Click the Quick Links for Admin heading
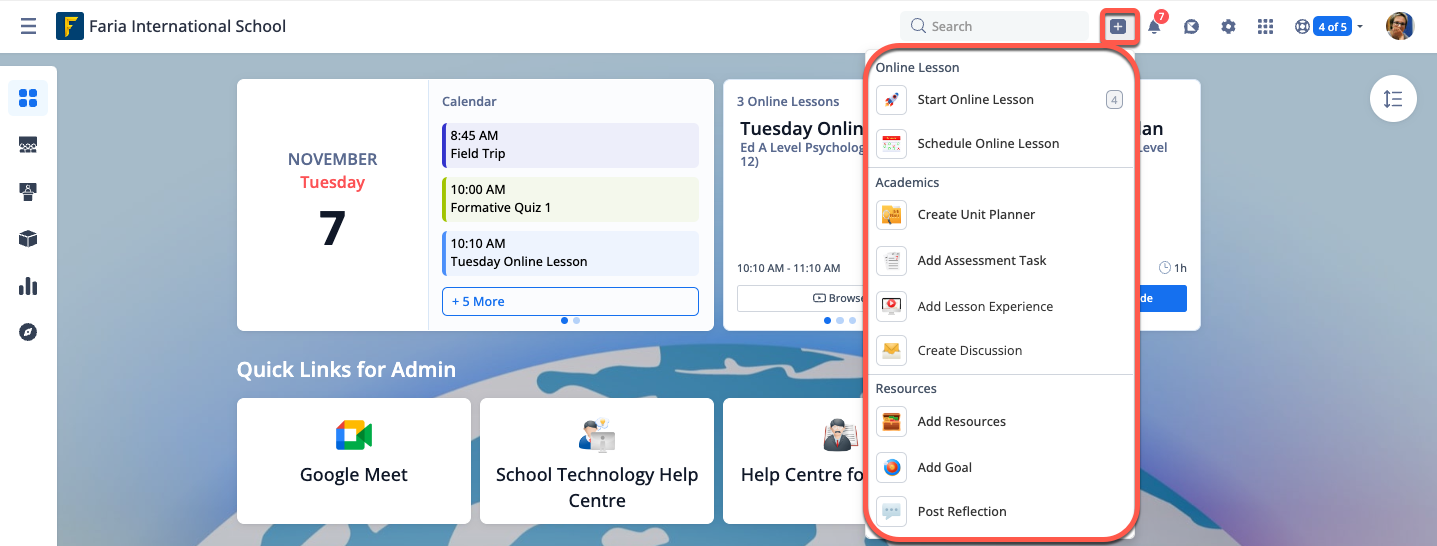 click(x=346, y=370)
